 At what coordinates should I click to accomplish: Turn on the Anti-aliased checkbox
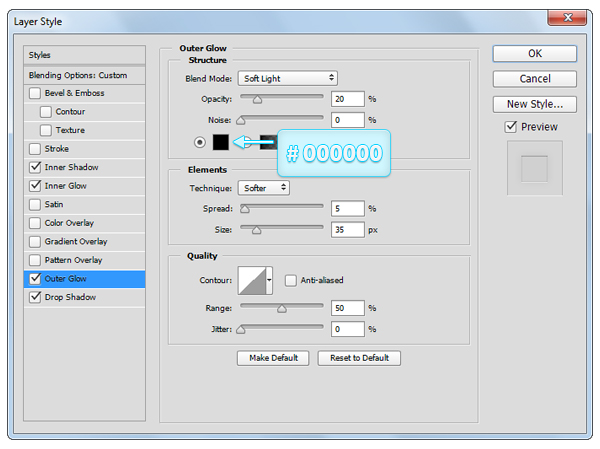point(291,280)
